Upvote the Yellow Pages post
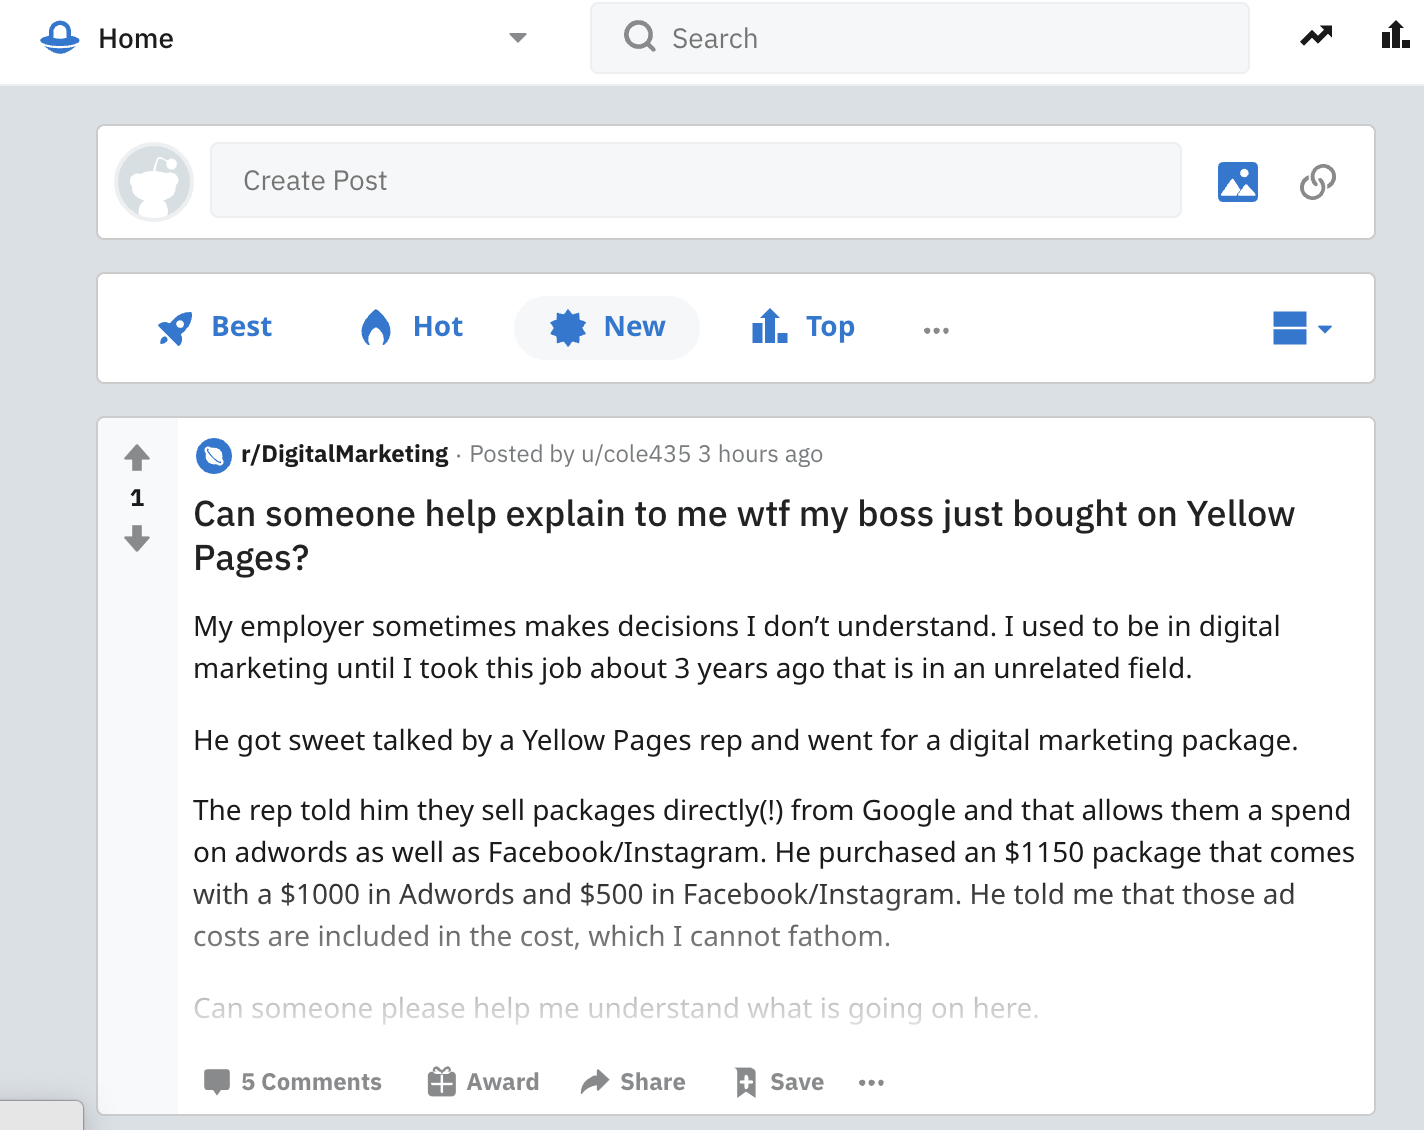This screenshot has width=1424, height=1130. [136, 457]
